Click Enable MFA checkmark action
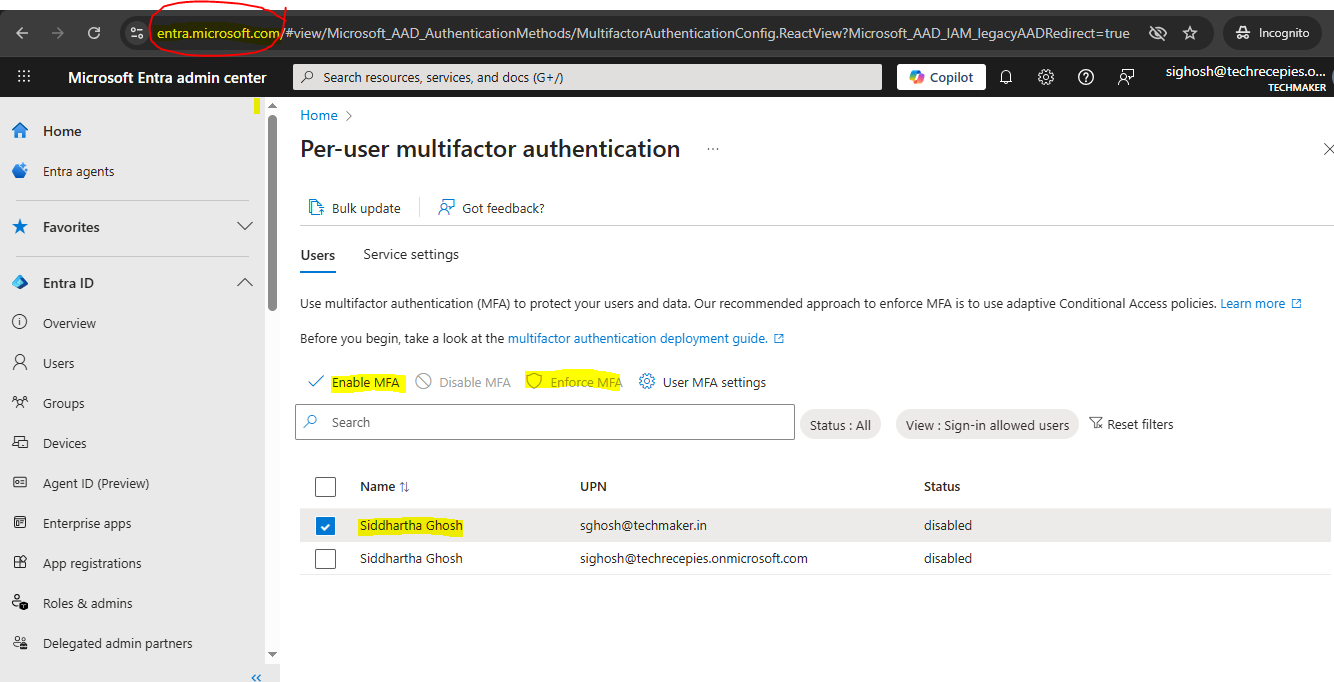1334x682 pixels. (316, 382)
